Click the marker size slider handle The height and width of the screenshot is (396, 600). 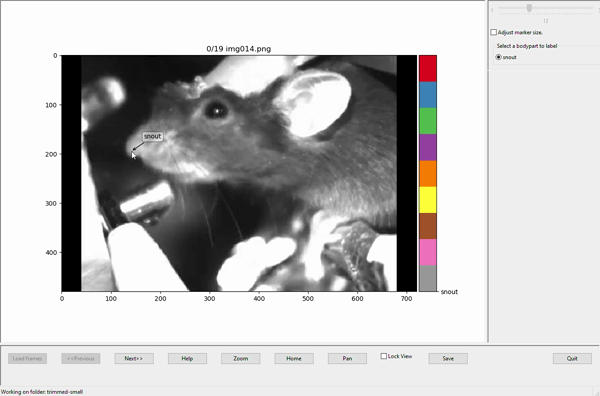click(x=529, y=8)
